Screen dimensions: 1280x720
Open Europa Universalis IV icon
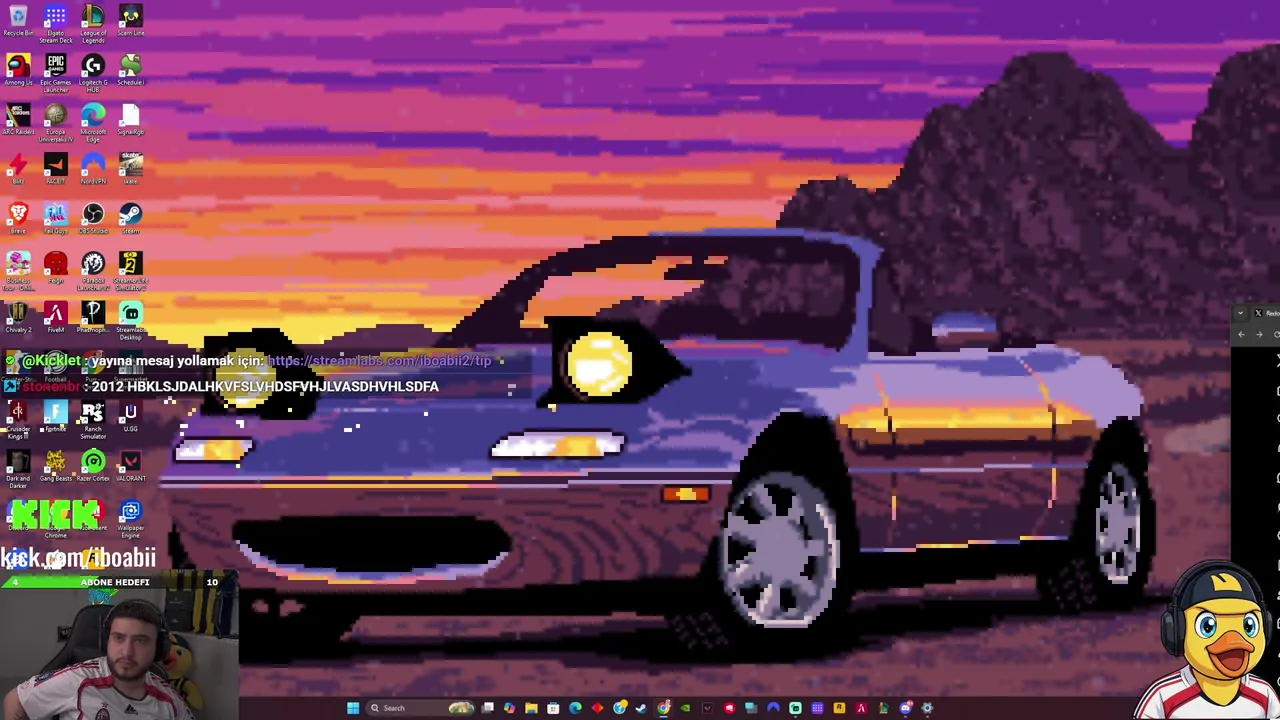tap(55, 123)
